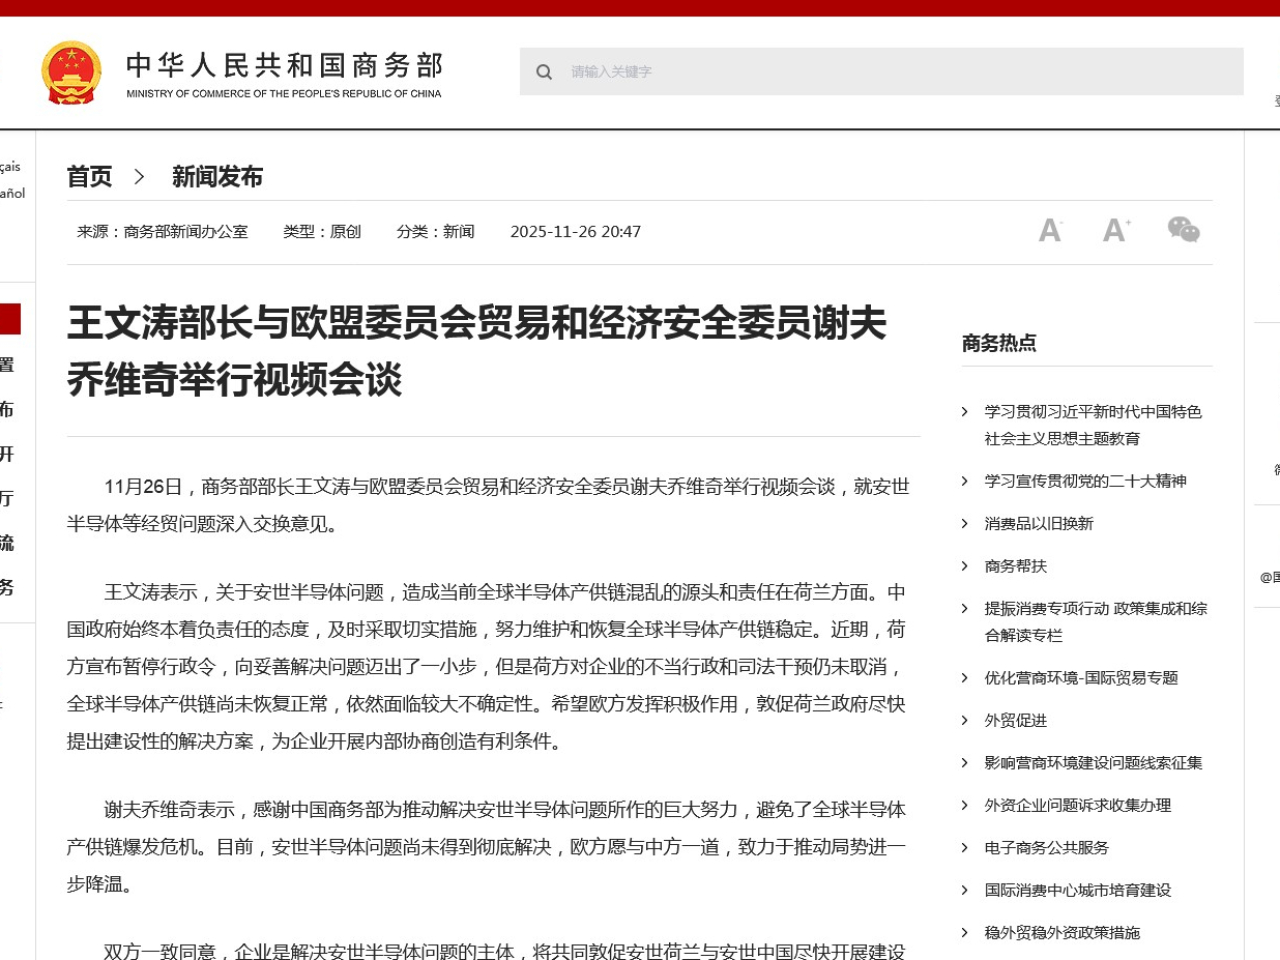Image resolution: width=1280 pixels, height=960 pixels.
Task: Click the Ministry of Commerce national emblem logo
Action: click(71, 71)
